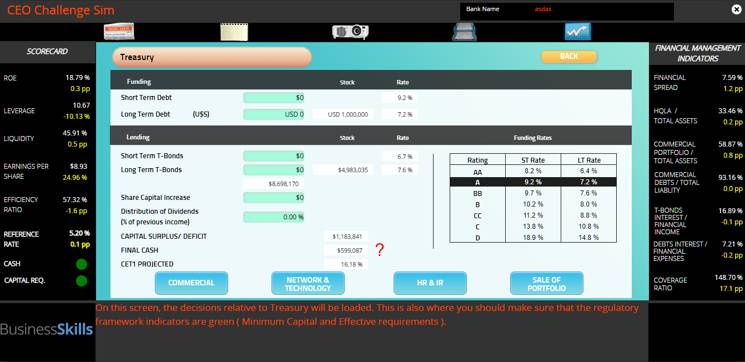Click the red question mark help icon

tap(379, 250)
